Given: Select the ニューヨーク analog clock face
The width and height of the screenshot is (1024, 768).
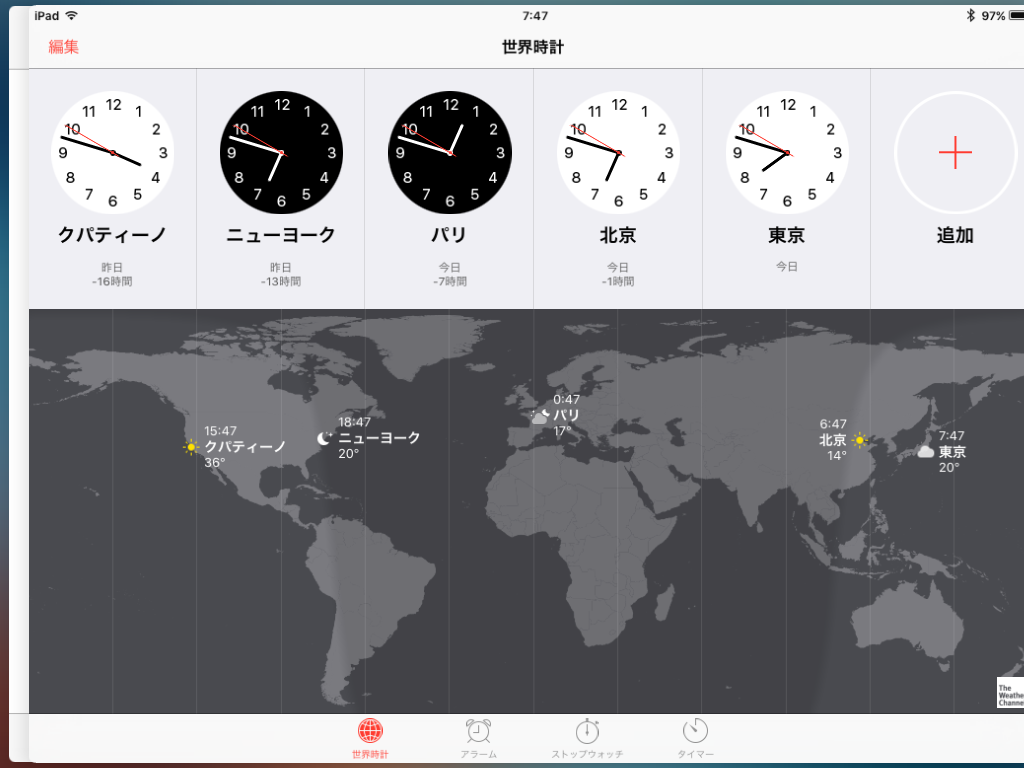Looking at the screenshot, I should coord(281,152).
